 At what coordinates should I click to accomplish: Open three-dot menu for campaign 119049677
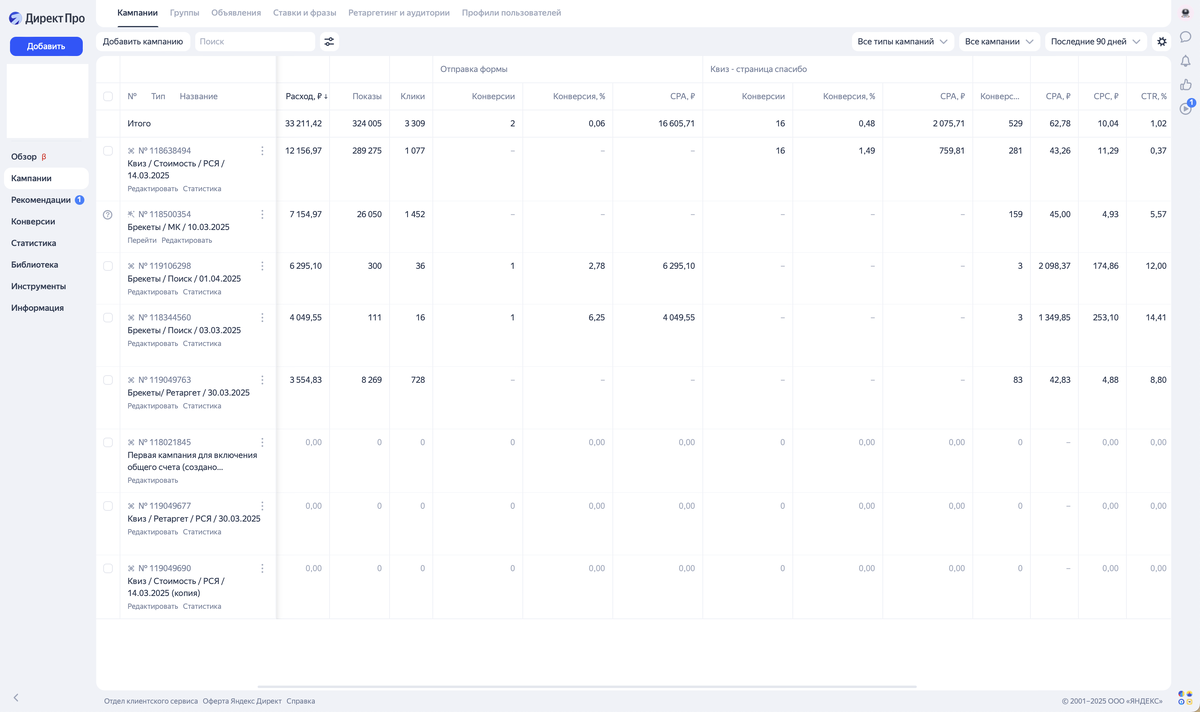262,506
